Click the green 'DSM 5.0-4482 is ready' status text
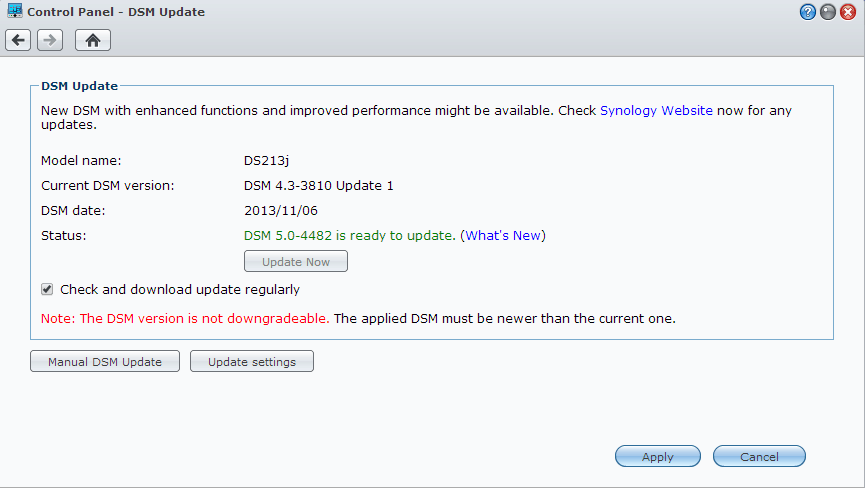Screen dimensions: 865x488 [350, 236]
